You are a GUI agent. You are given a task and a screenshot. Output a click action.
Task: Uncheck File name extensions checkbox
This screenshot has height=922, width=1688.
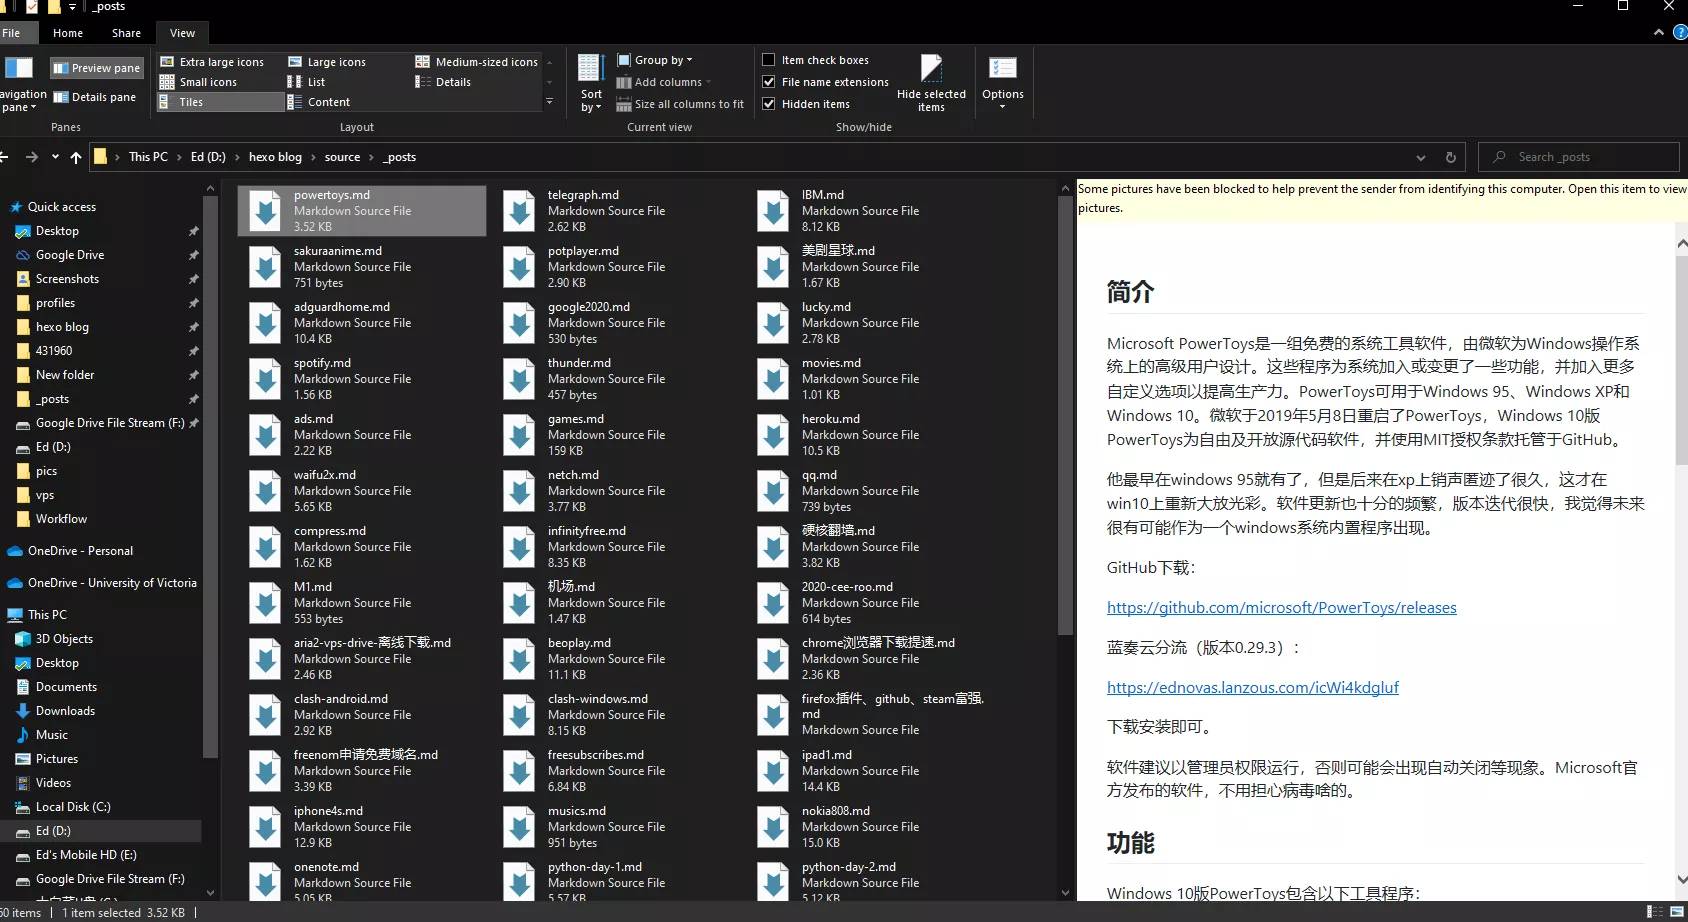(x=768, y=82)
